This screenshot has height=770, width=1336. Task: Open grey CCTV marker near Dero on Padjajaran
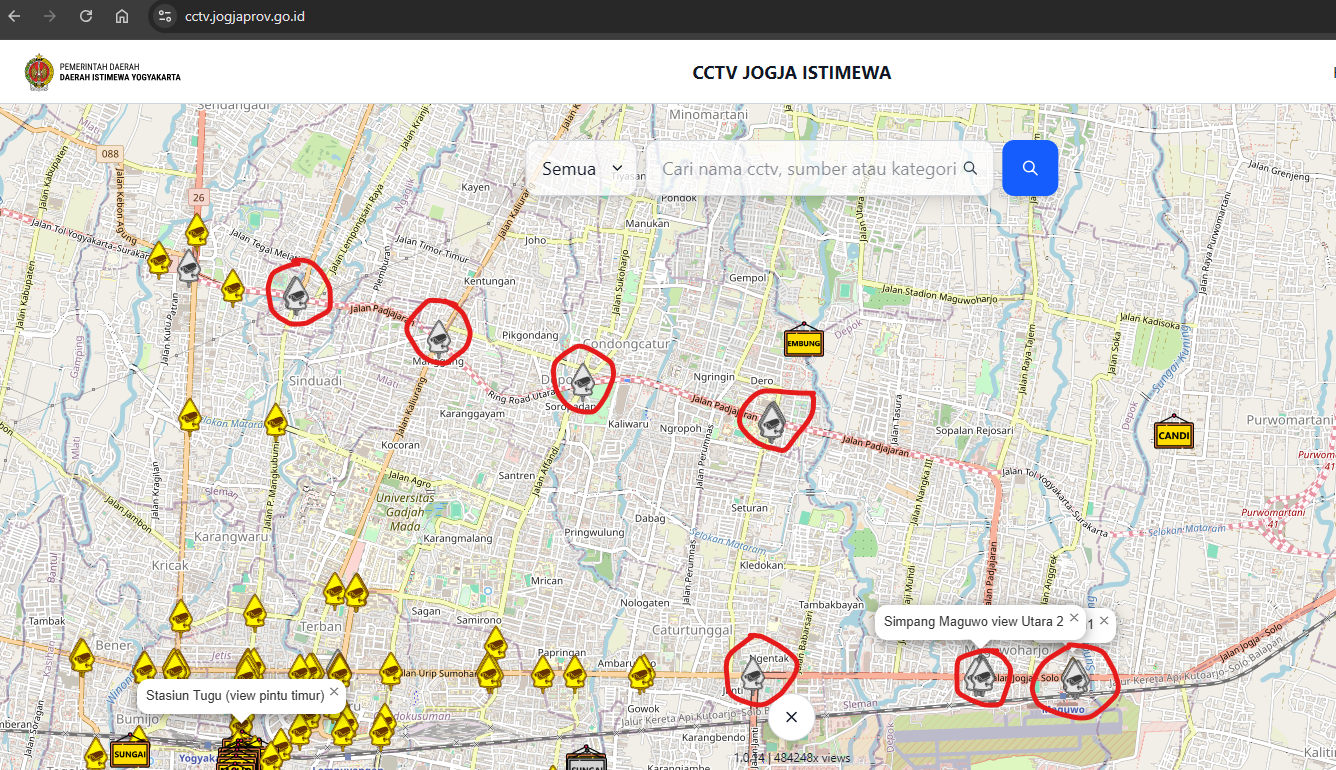tap(770, 420)
